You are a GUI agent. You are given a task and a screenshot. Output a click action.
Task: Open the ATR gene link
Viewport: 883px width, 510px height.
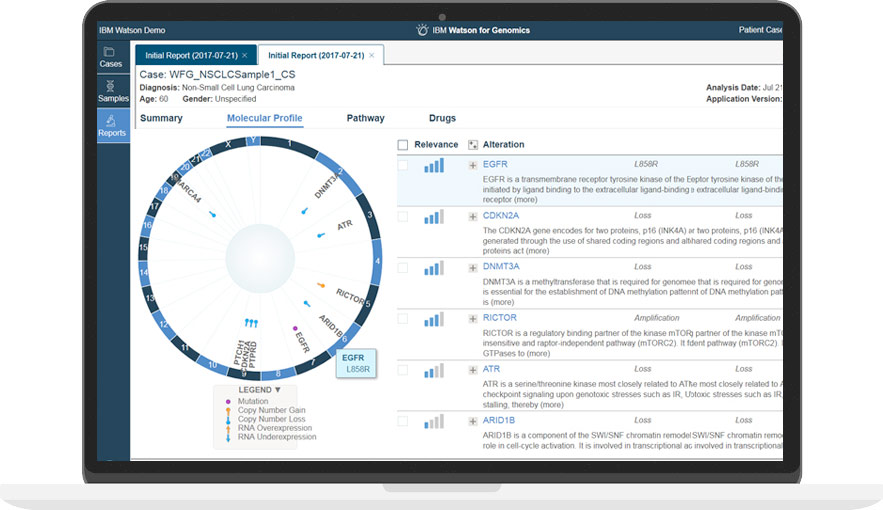point(491,369)
